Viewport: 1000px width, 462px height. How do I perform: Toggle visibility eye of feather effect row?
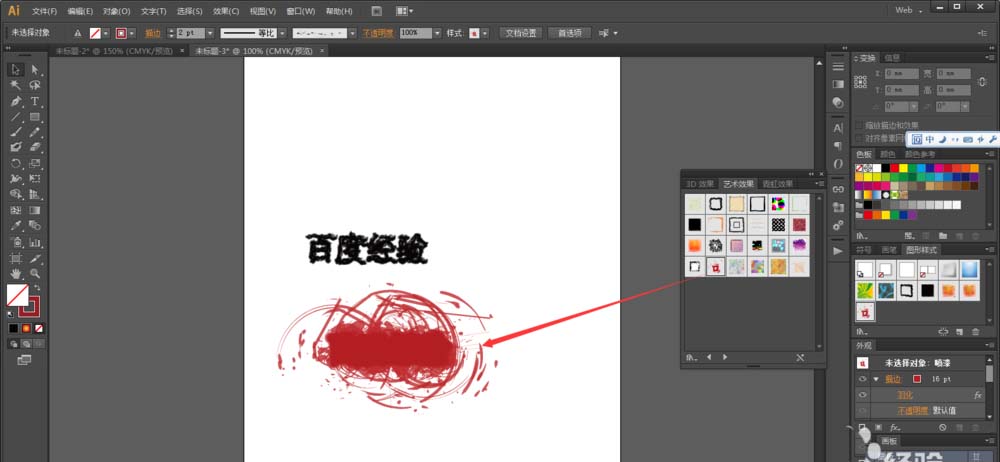pyautogui.click(x=862, y=395)
